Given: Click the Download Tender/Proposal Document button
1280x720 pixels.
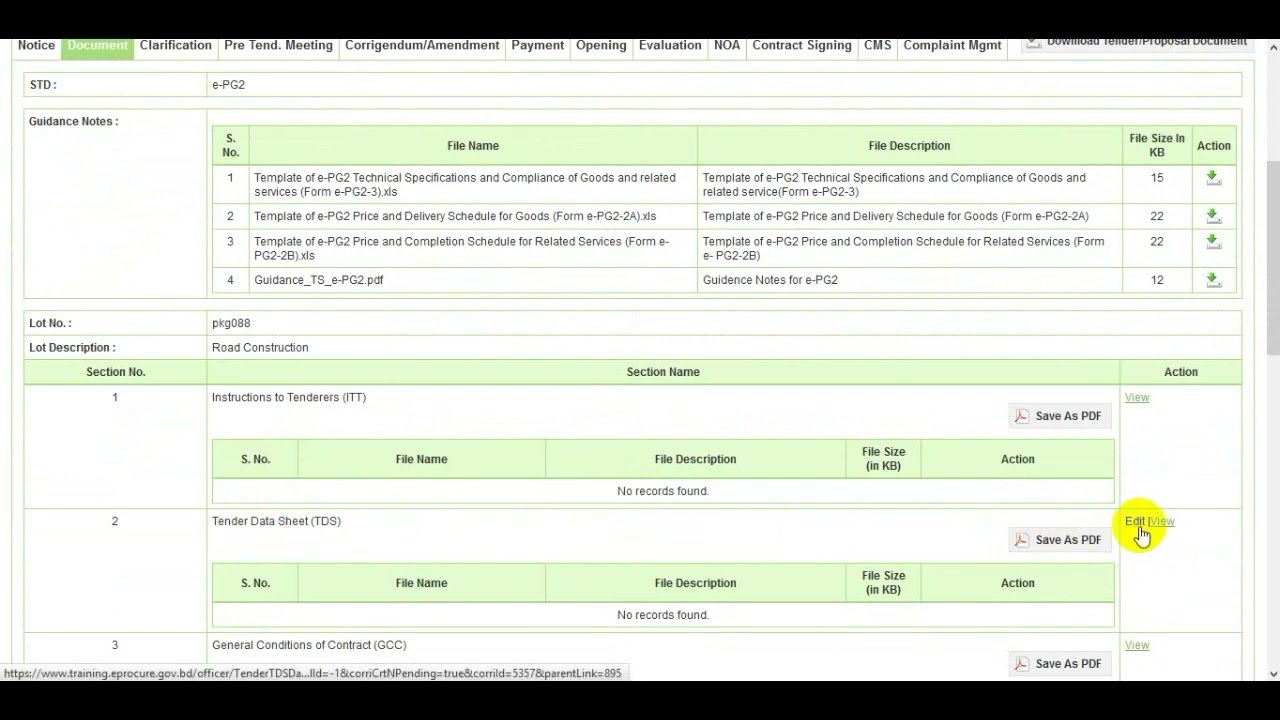Looking at the screenshot, I should pos(1136,42).
